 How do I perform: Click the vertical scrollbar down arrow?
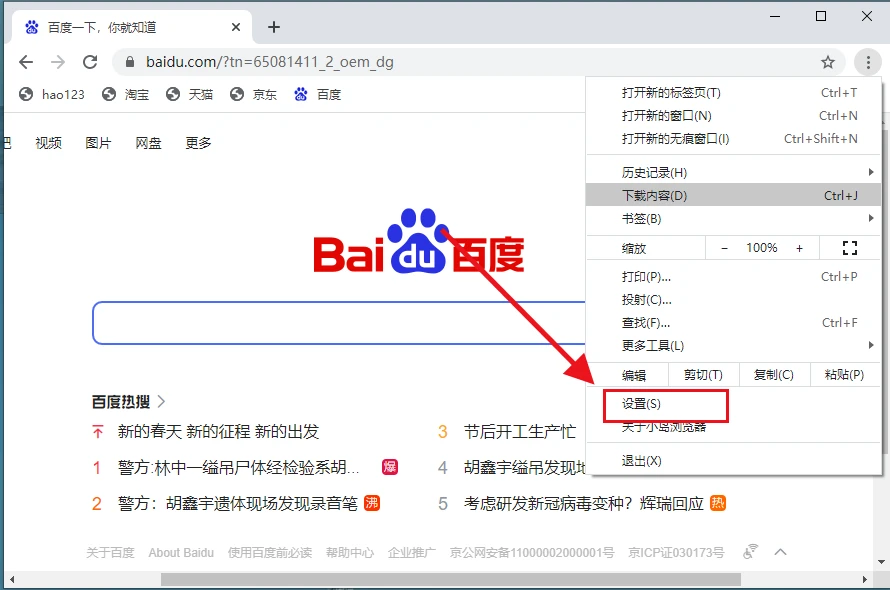pos(881,562)
